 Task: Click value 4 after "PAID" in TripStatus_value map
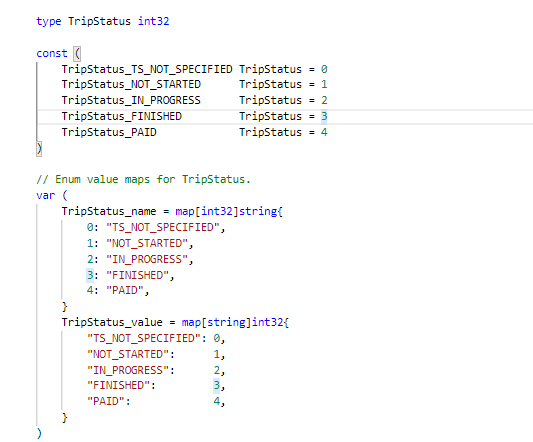(217, 401)
